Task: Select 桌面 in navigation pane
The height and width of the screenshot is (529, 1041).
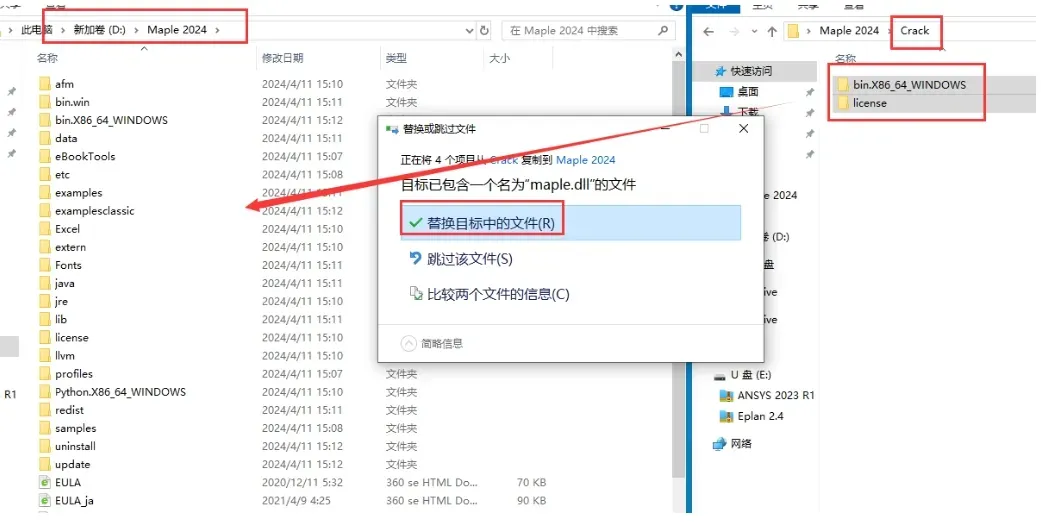Action: [748, 92]
